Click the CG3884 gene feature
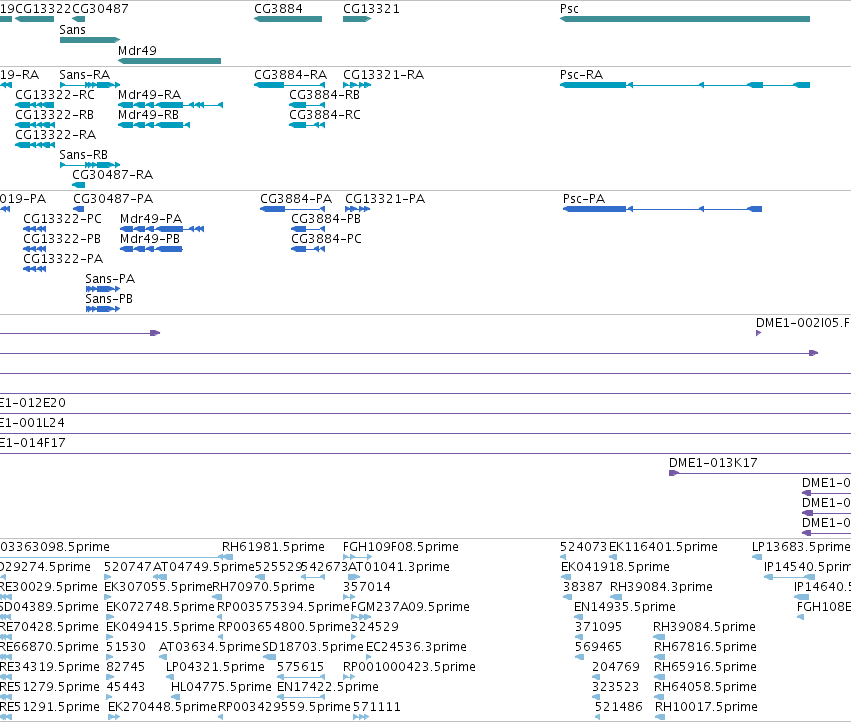Screen dimensions: 851x722 pos(288,19)
